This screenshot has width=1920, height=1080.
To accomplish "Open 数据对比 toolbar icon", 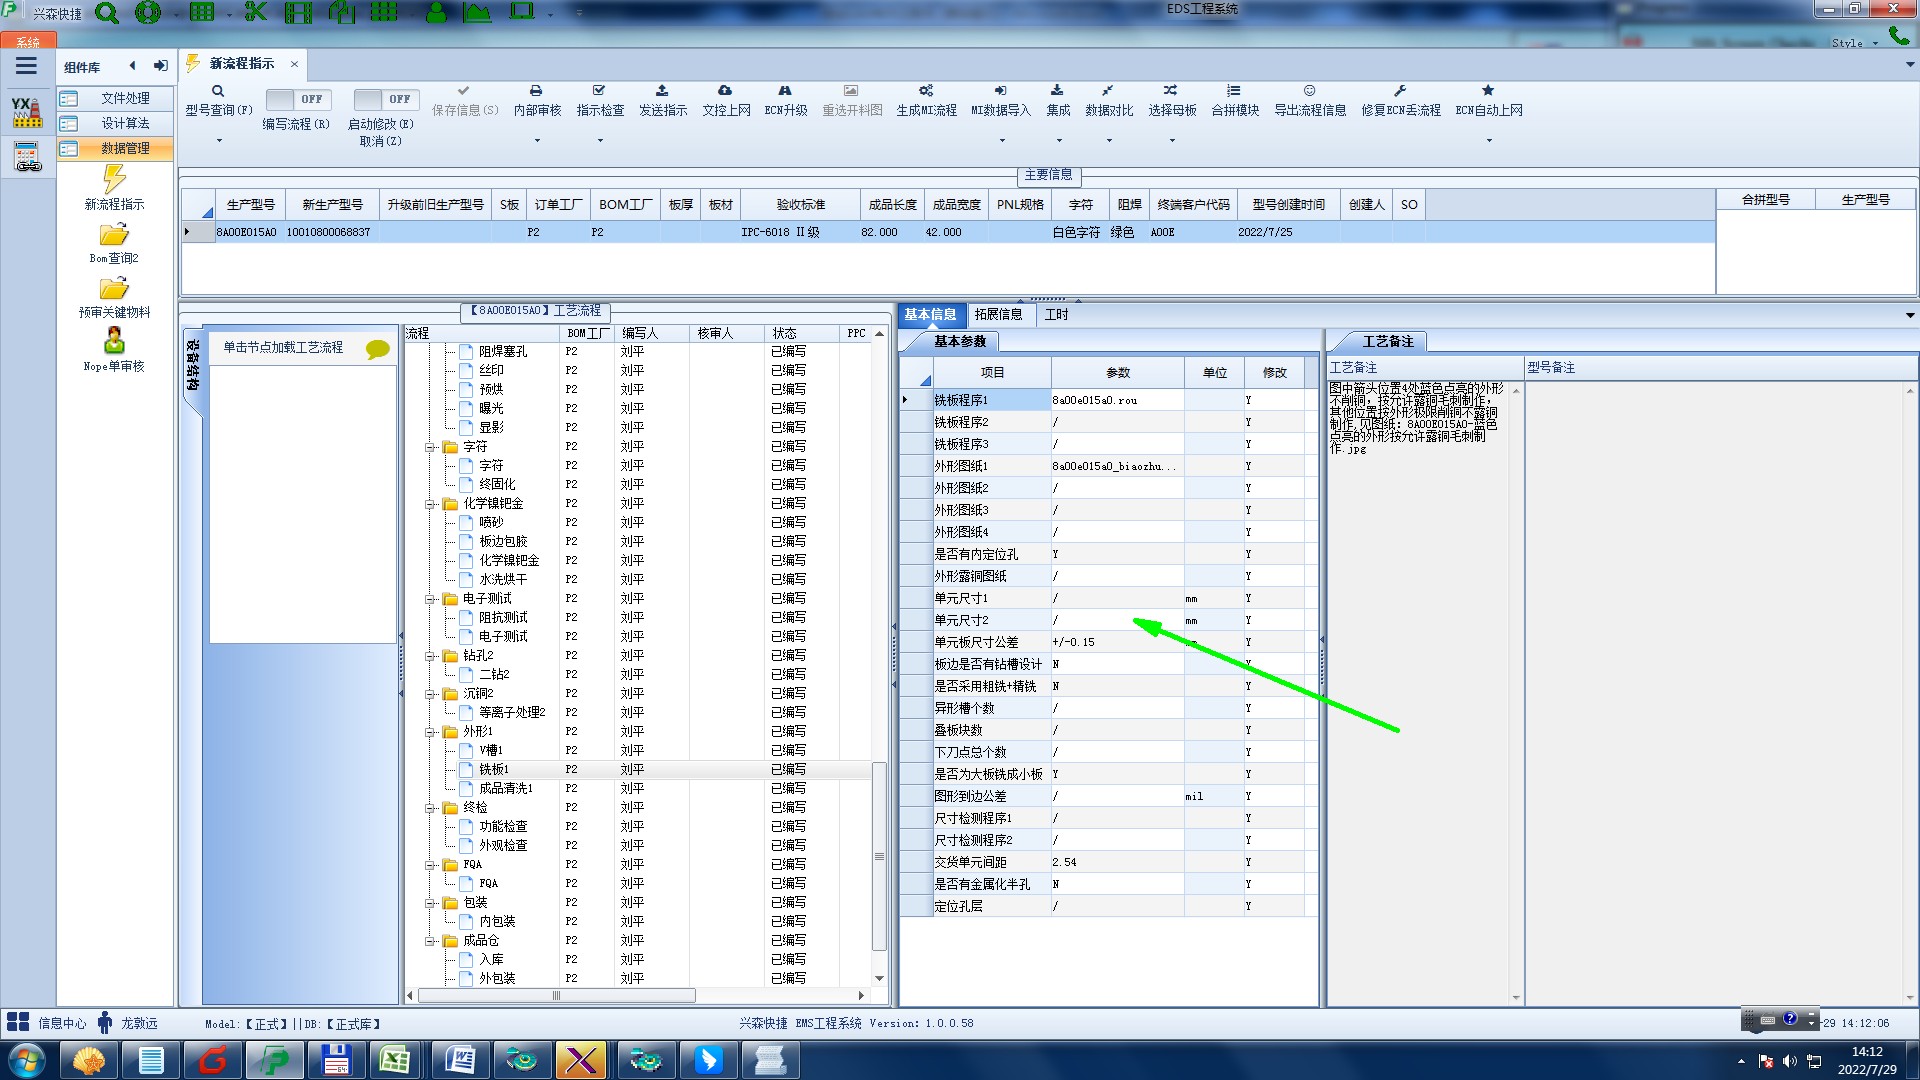I will point(1108,91).
